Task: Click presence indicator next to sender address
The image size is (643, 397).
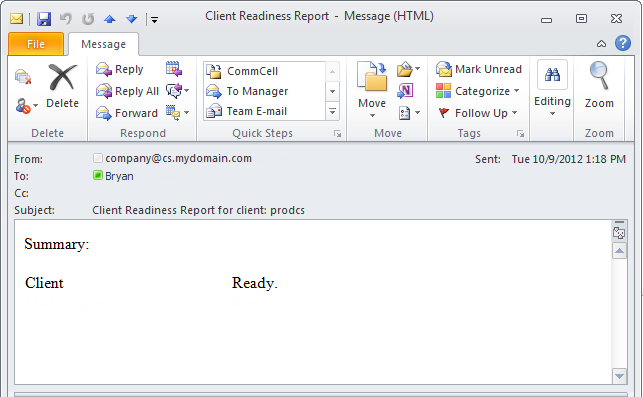Action: click(x=98, y=158)
